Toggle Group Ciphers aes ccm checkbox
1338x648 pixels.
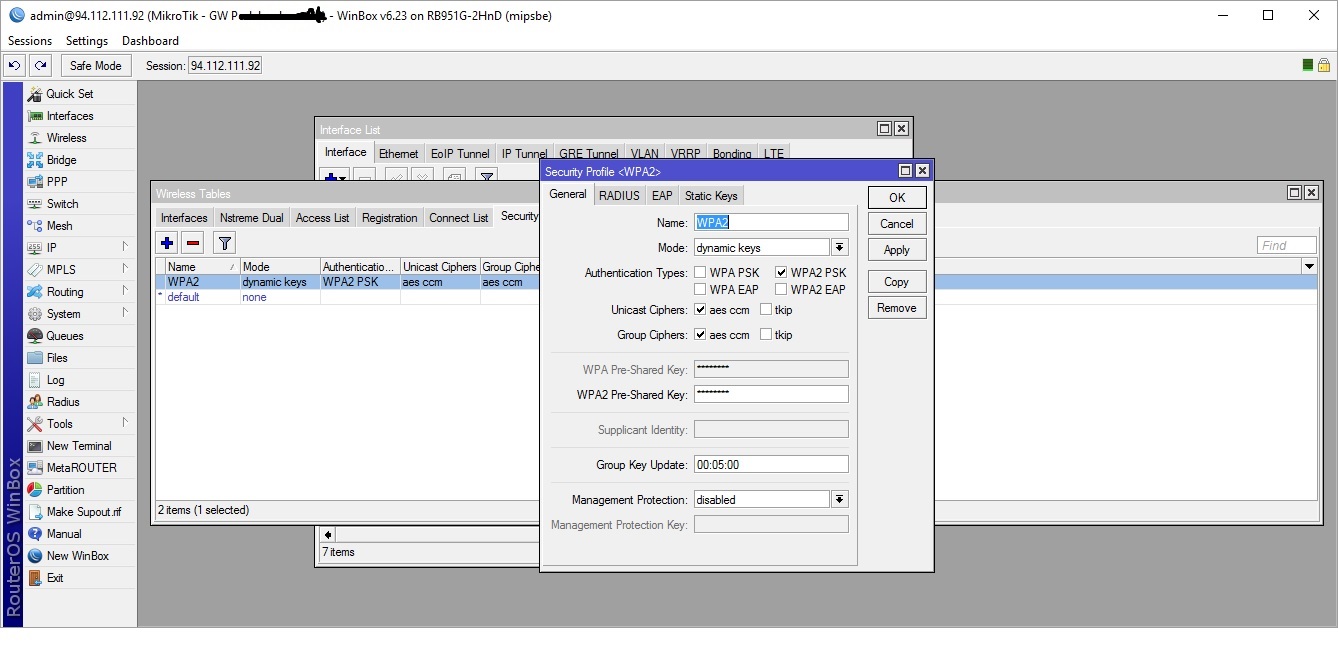point(700,335)
